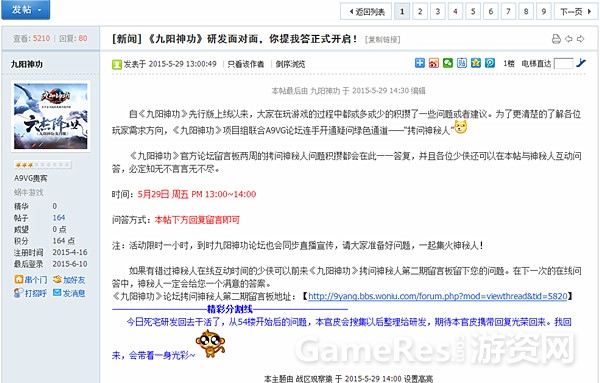The width and height of the screenshot is (600, 383).
Task: Advance with the 下一页 next page button
Action: (576, 11)
